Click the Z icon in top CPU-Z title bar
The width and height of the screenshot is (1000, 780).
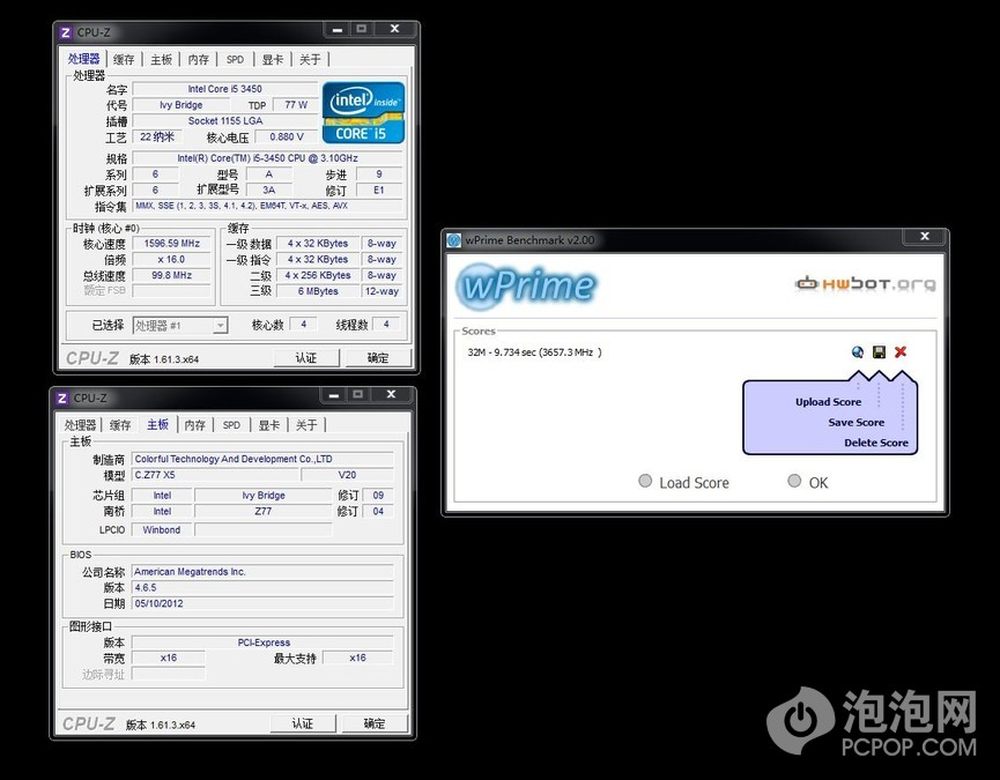pos(66,32)
